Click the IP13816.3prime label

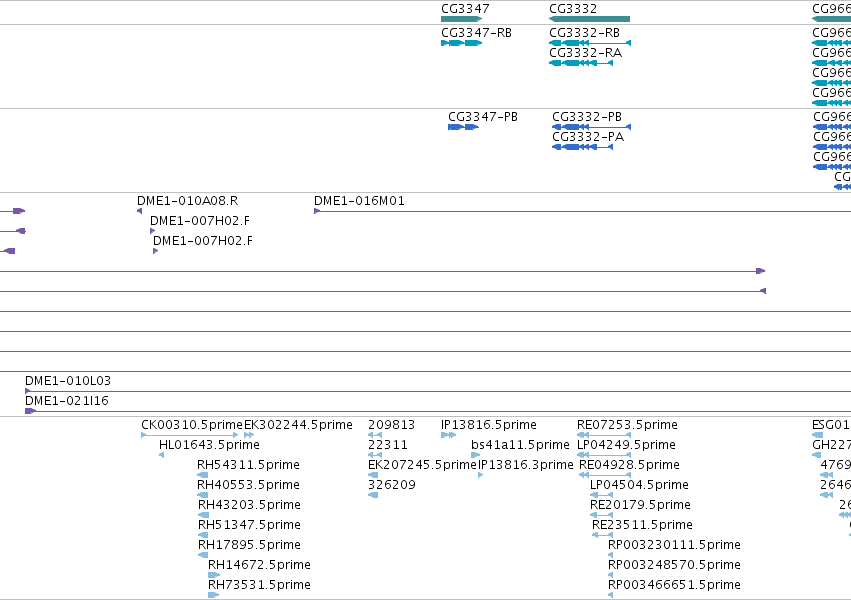pos(525,465)
